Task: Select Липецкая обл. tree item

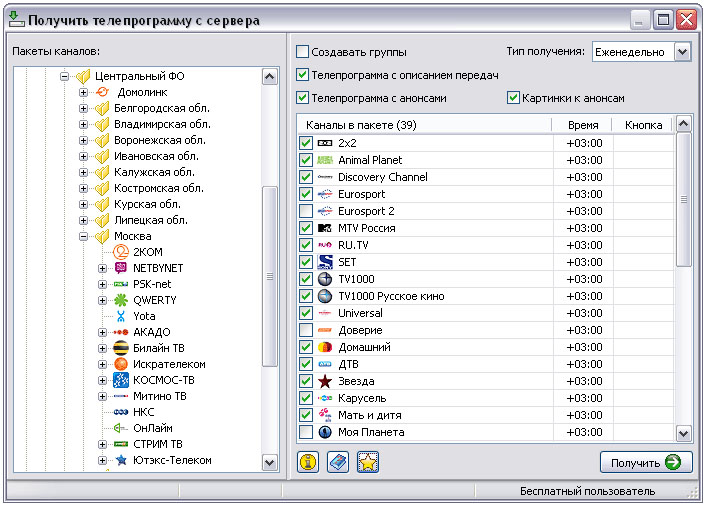Action: coord(151,220)
